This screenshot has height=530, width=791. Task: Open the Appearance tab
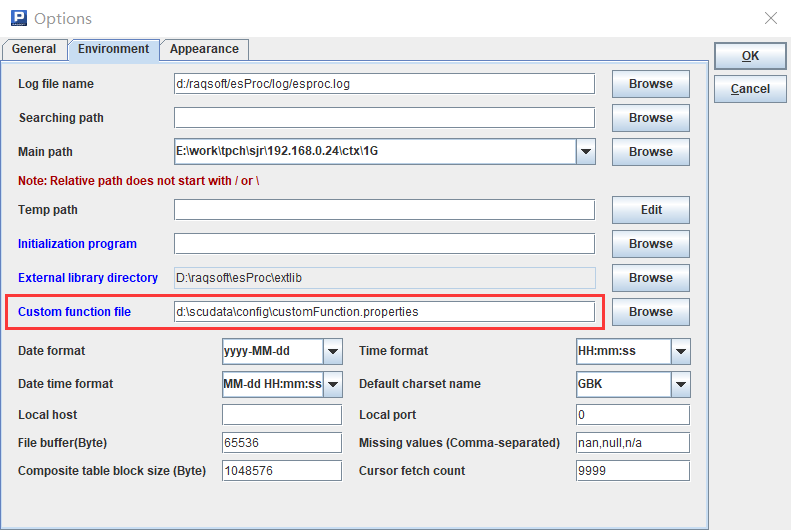pyautogui.click(x=204, y=49)
